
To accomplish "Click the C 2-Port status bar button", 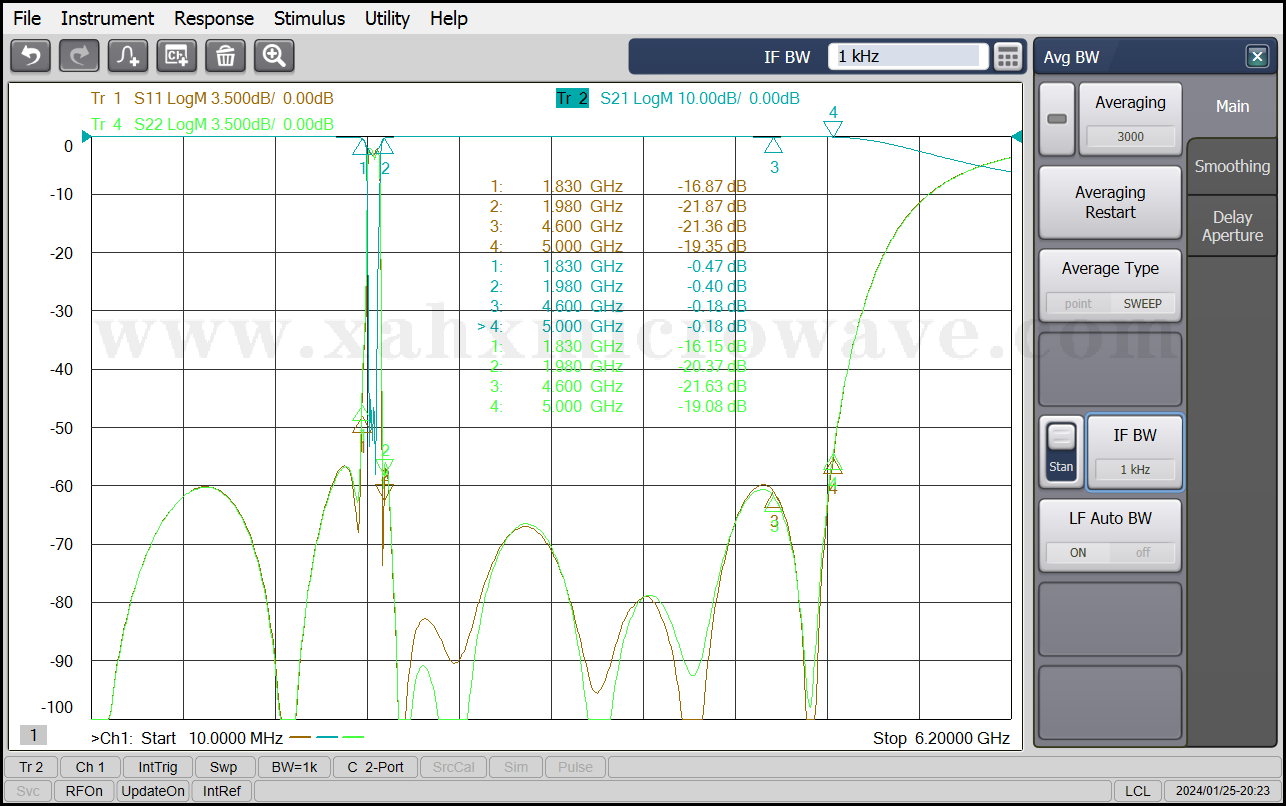I will 375,767.
